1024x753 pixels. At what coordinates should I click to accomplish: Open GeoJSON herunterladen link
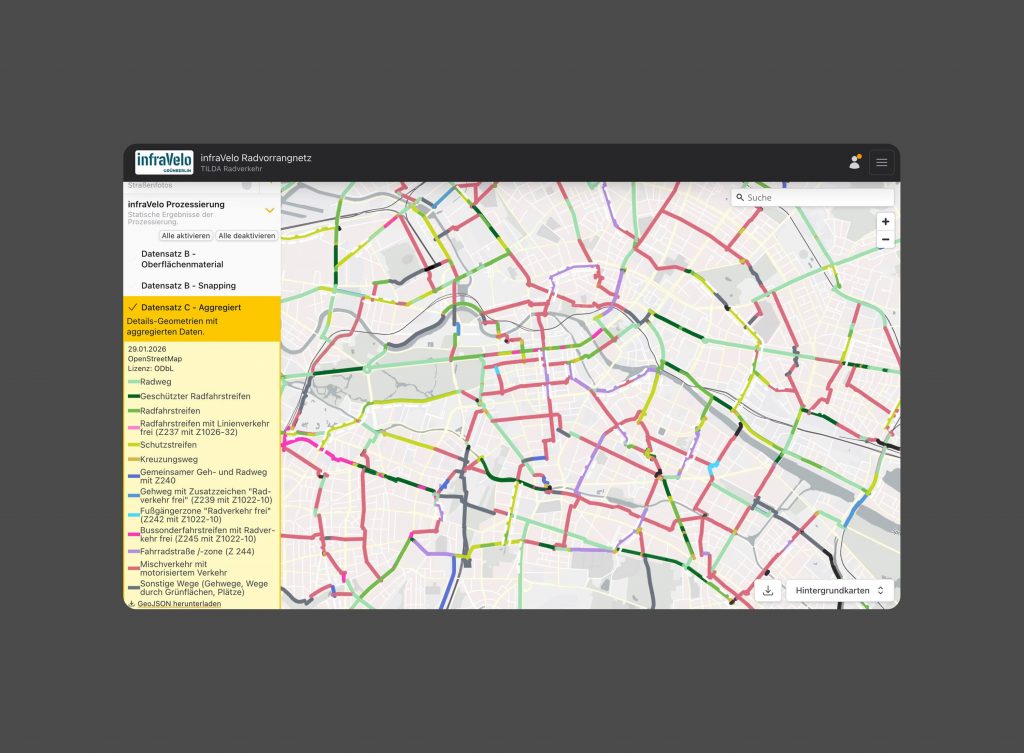coord(179,604)
